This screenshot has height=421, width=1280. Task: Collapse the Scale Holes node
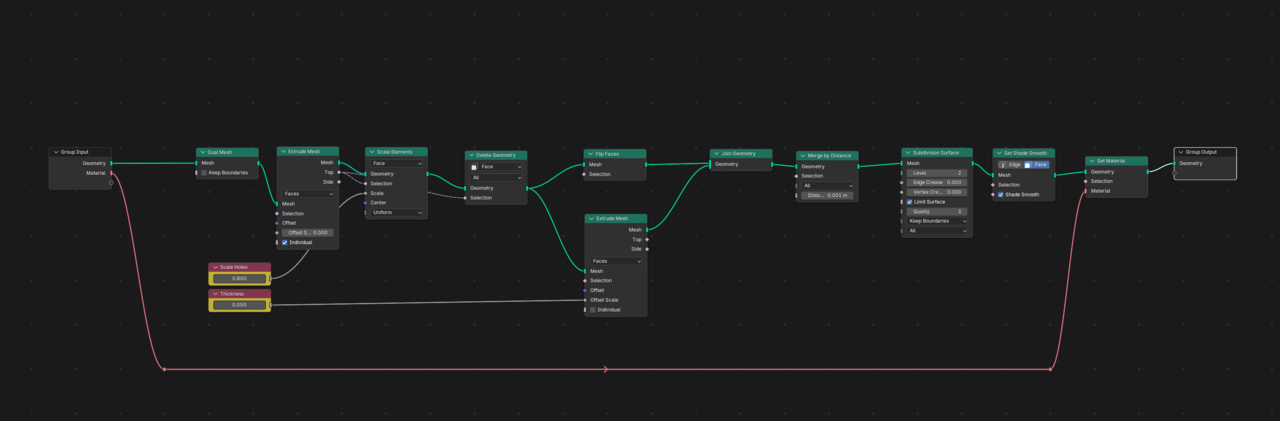[214, 267]
